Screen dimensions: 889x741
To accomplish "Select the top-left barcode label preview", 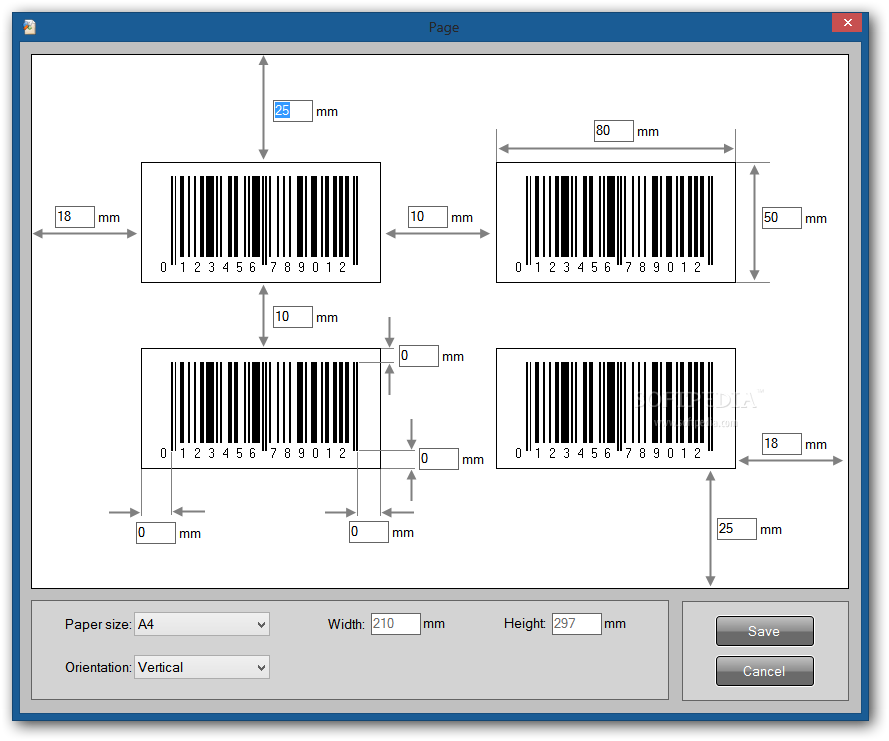I will (x=261, y=222).
